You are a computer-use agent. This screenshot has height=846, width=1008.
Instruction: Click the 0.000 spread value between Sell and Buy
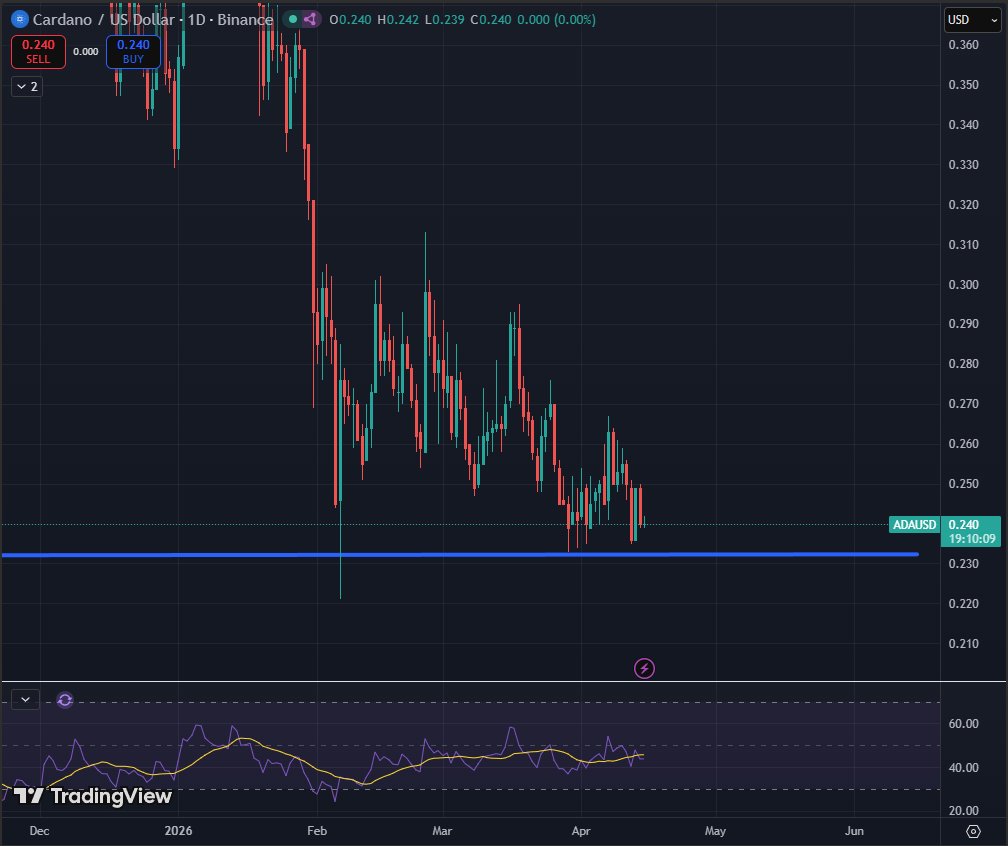click(86, 51)
